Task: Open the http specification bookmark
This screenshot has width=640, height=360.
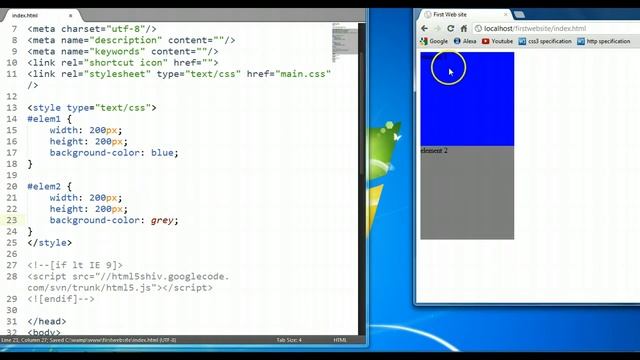Action: [x=604, y=41]
